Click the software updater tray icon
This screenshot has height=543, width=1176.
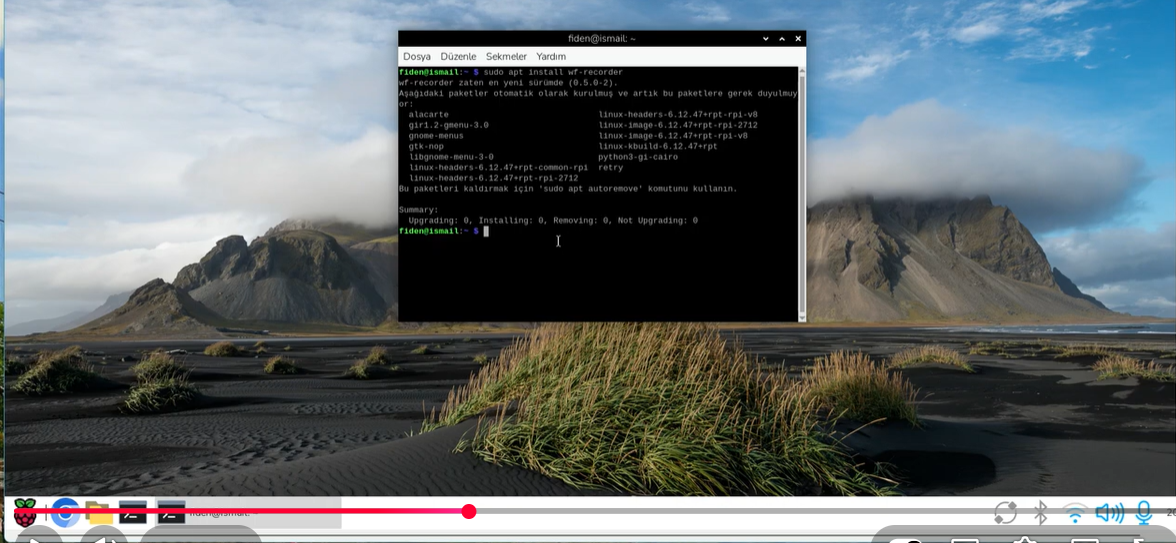1005,513
